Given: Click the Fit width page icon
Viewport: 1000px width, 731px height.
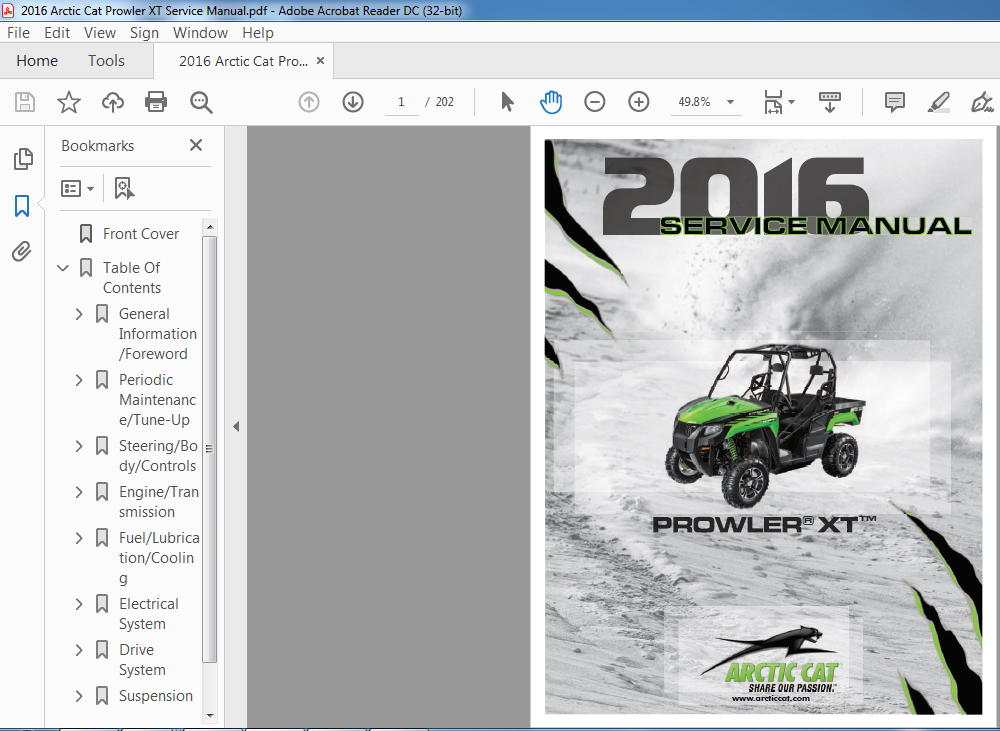Looking at the screenshot, I should pyautogui.click(x=773, y=102).
